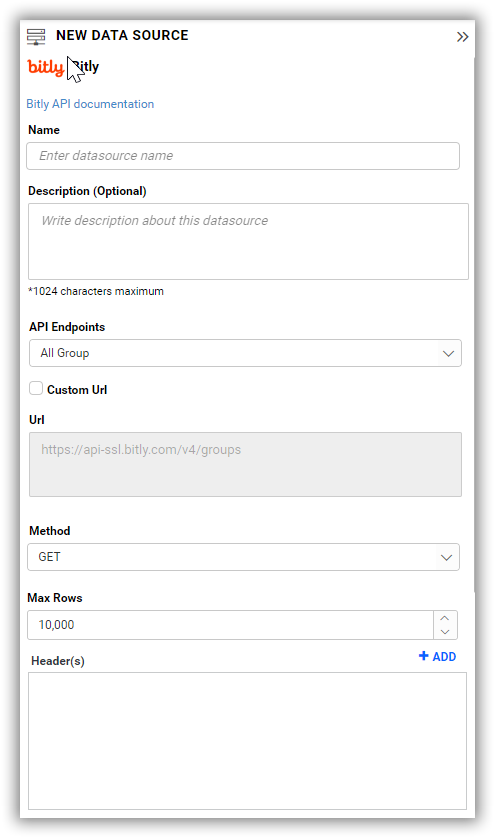Click the Max Rows value field

230,625
